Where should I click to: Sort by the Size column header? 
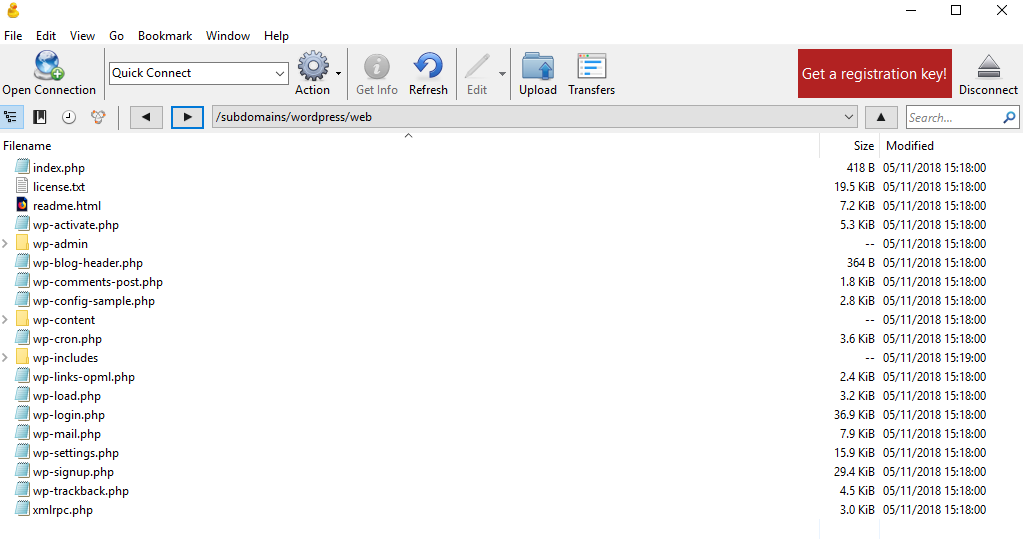click(864, 146)
